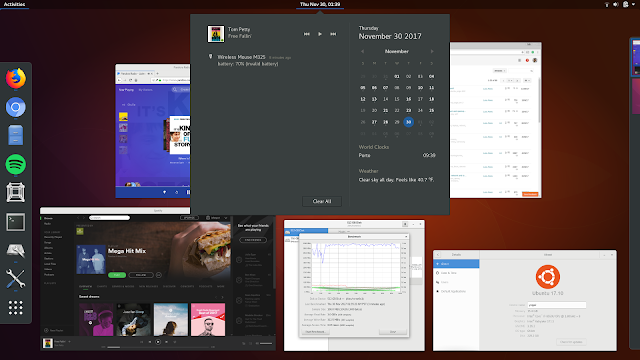Expand the system menu arrow

pos(633,4)
